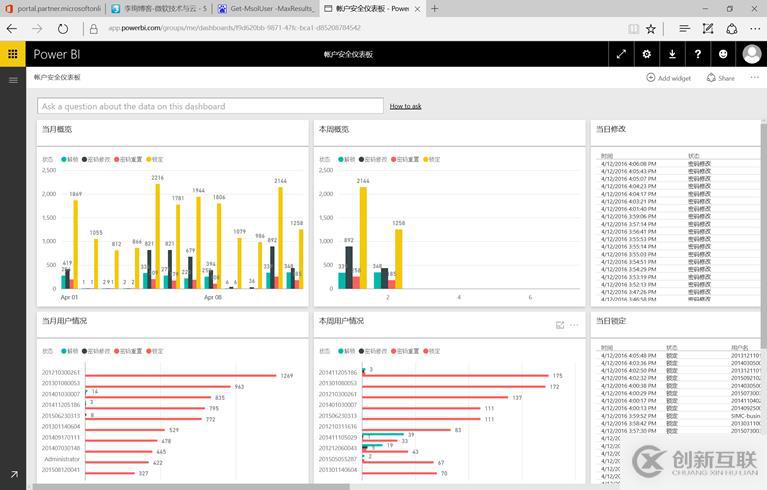Open the browser Hub icon
This screenshot has height=490, width=767.
click(684, 29)
